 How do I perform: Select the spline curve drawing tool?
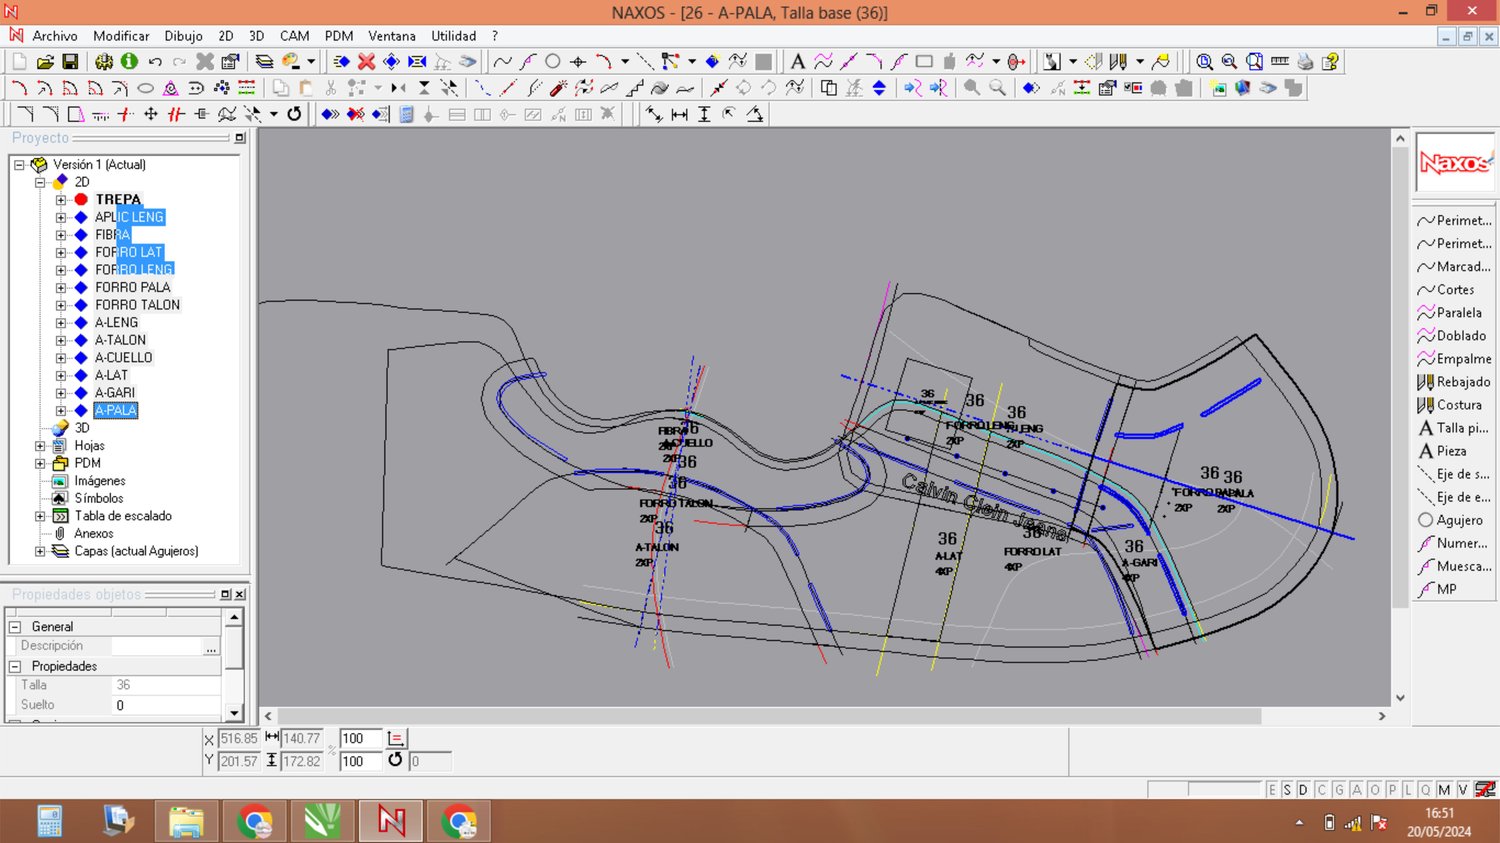pyautogui.click(x=502, y=62)
